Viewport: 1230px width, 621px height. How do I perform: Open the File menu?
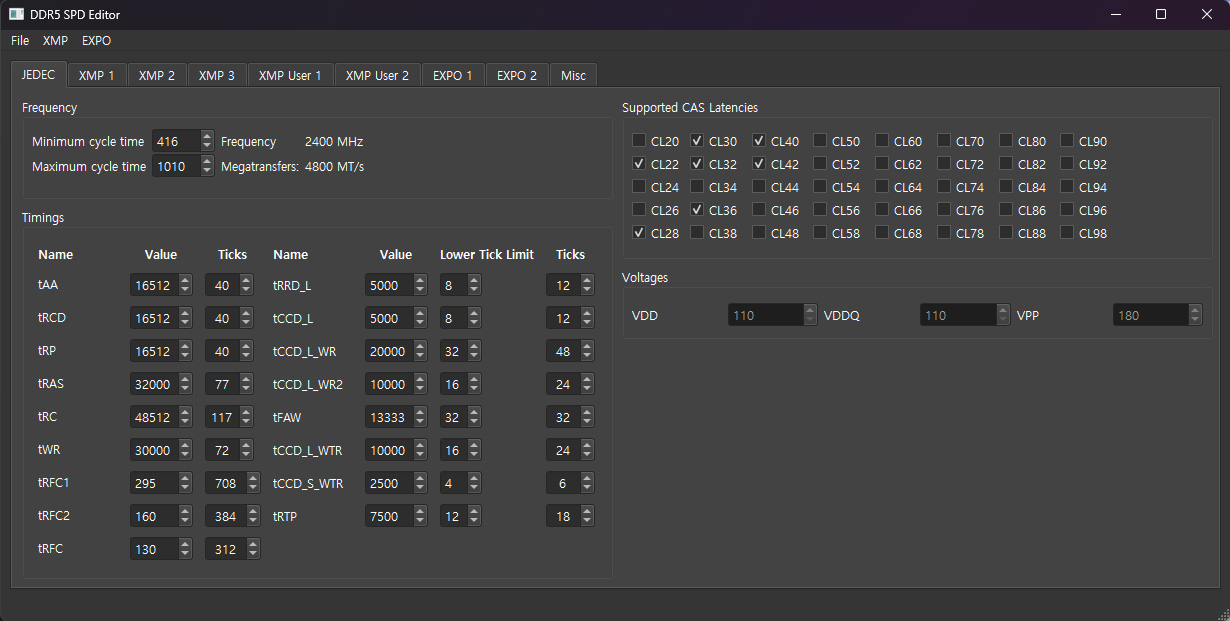pyautogui.click(x=20, y=41)
